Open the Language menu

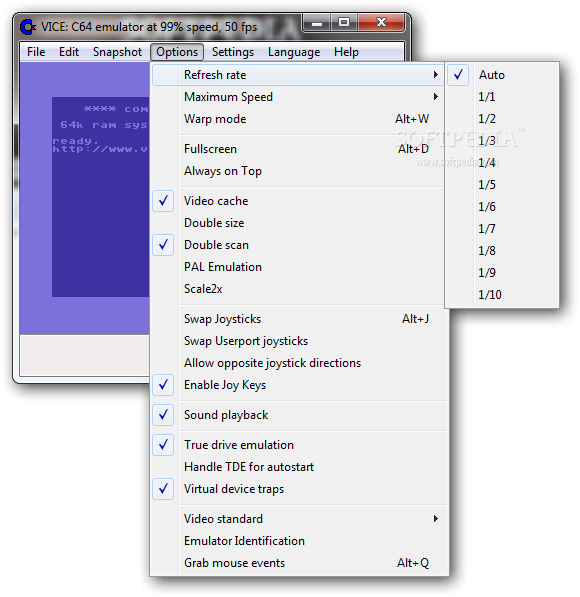(x=294, y=52)
